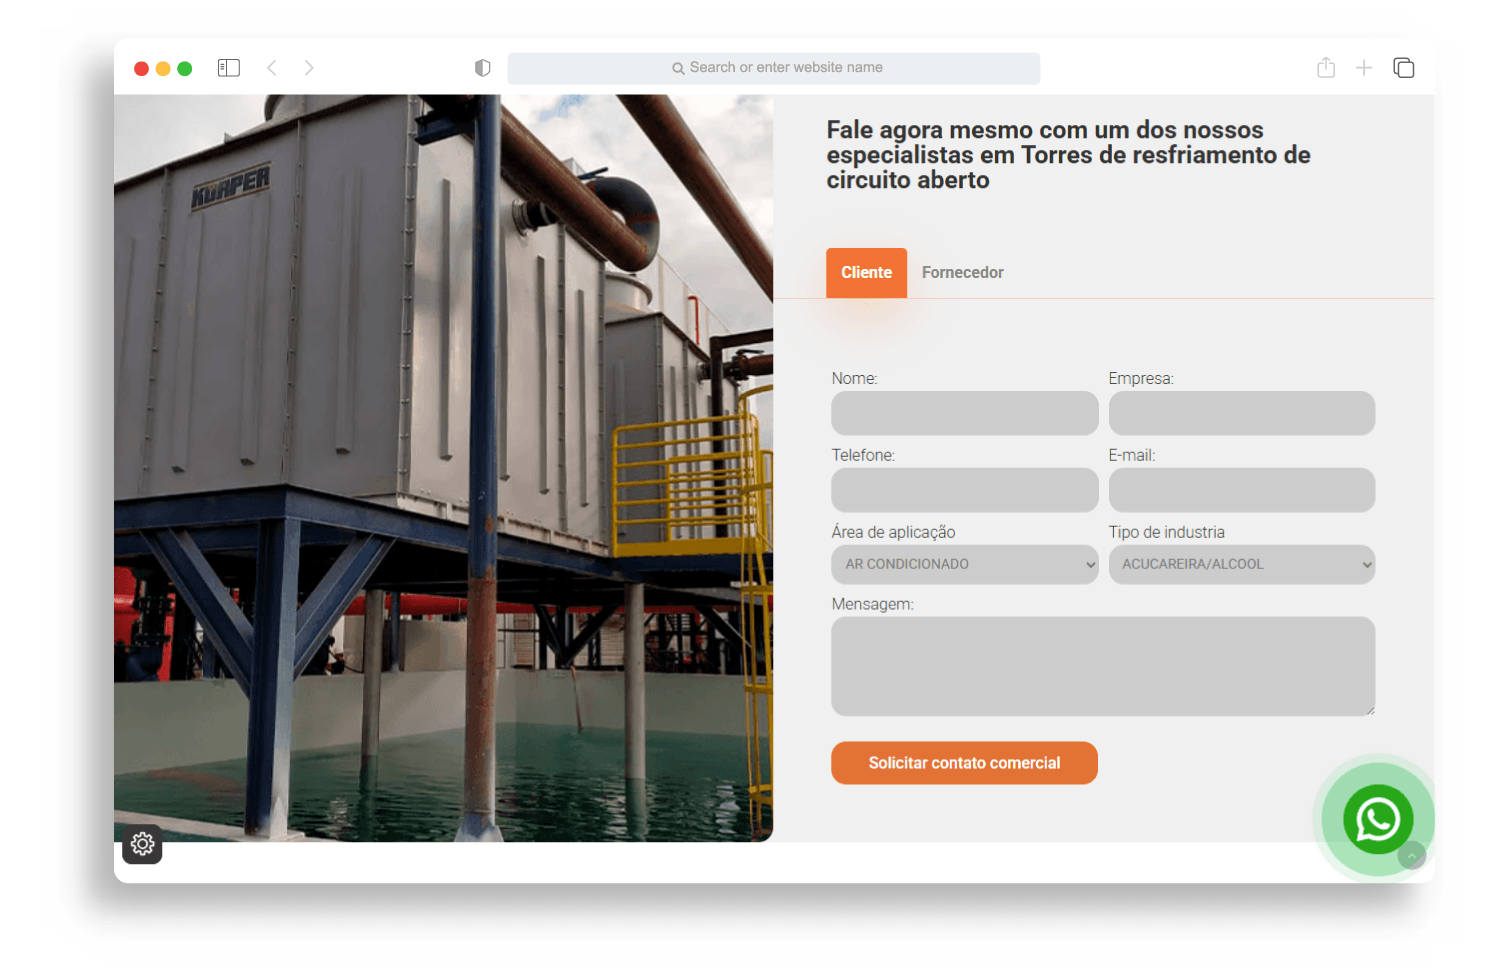This screenshot has height=971, width=1500.
Task: Open the gear settings widget
Action: 142,844
